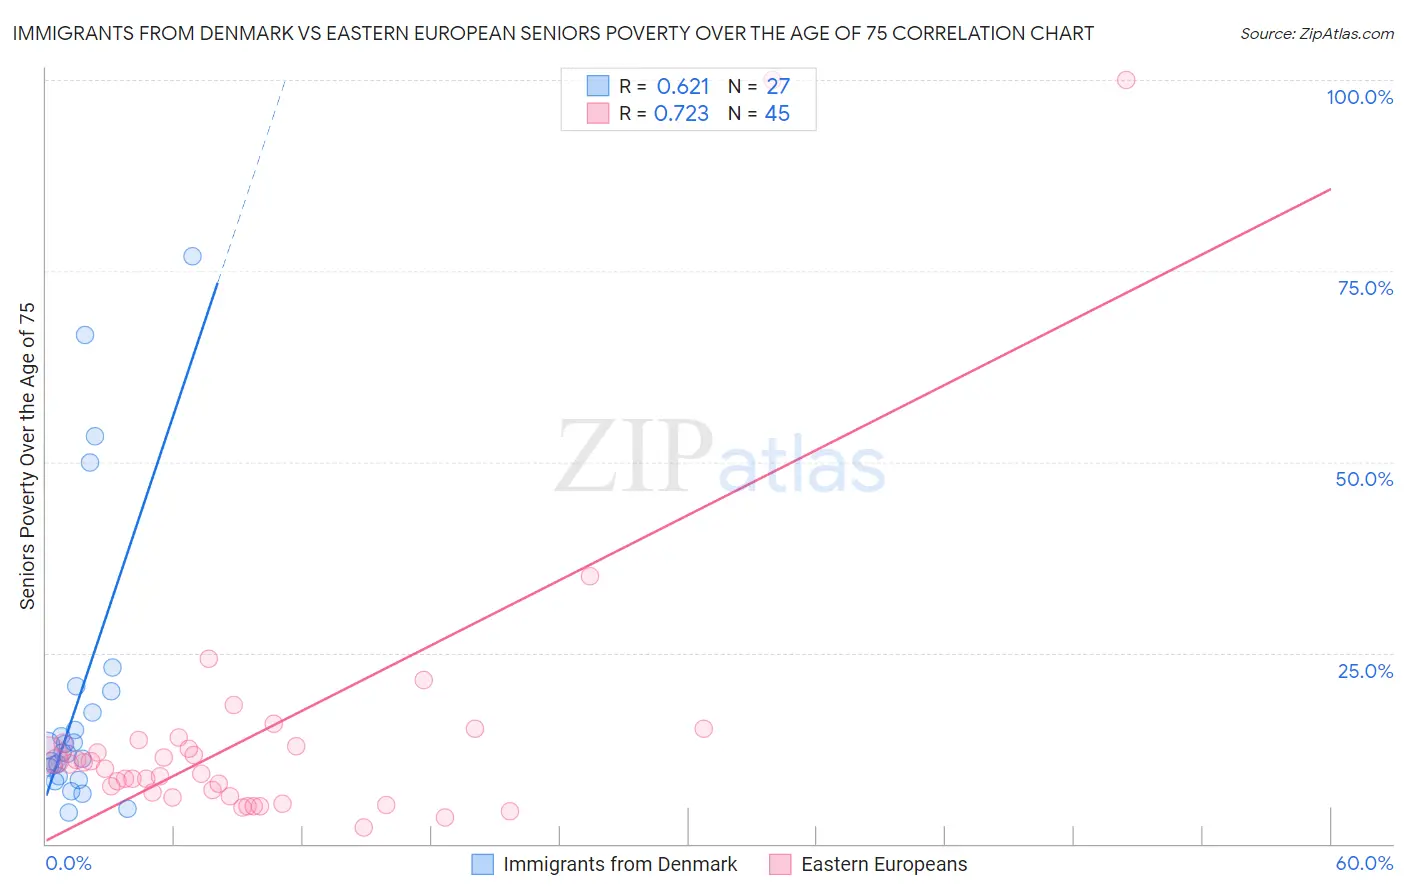Screen dimensions: 1406x892
Task: Click the 75.0% y-axis label
Action: point(1365,288)
